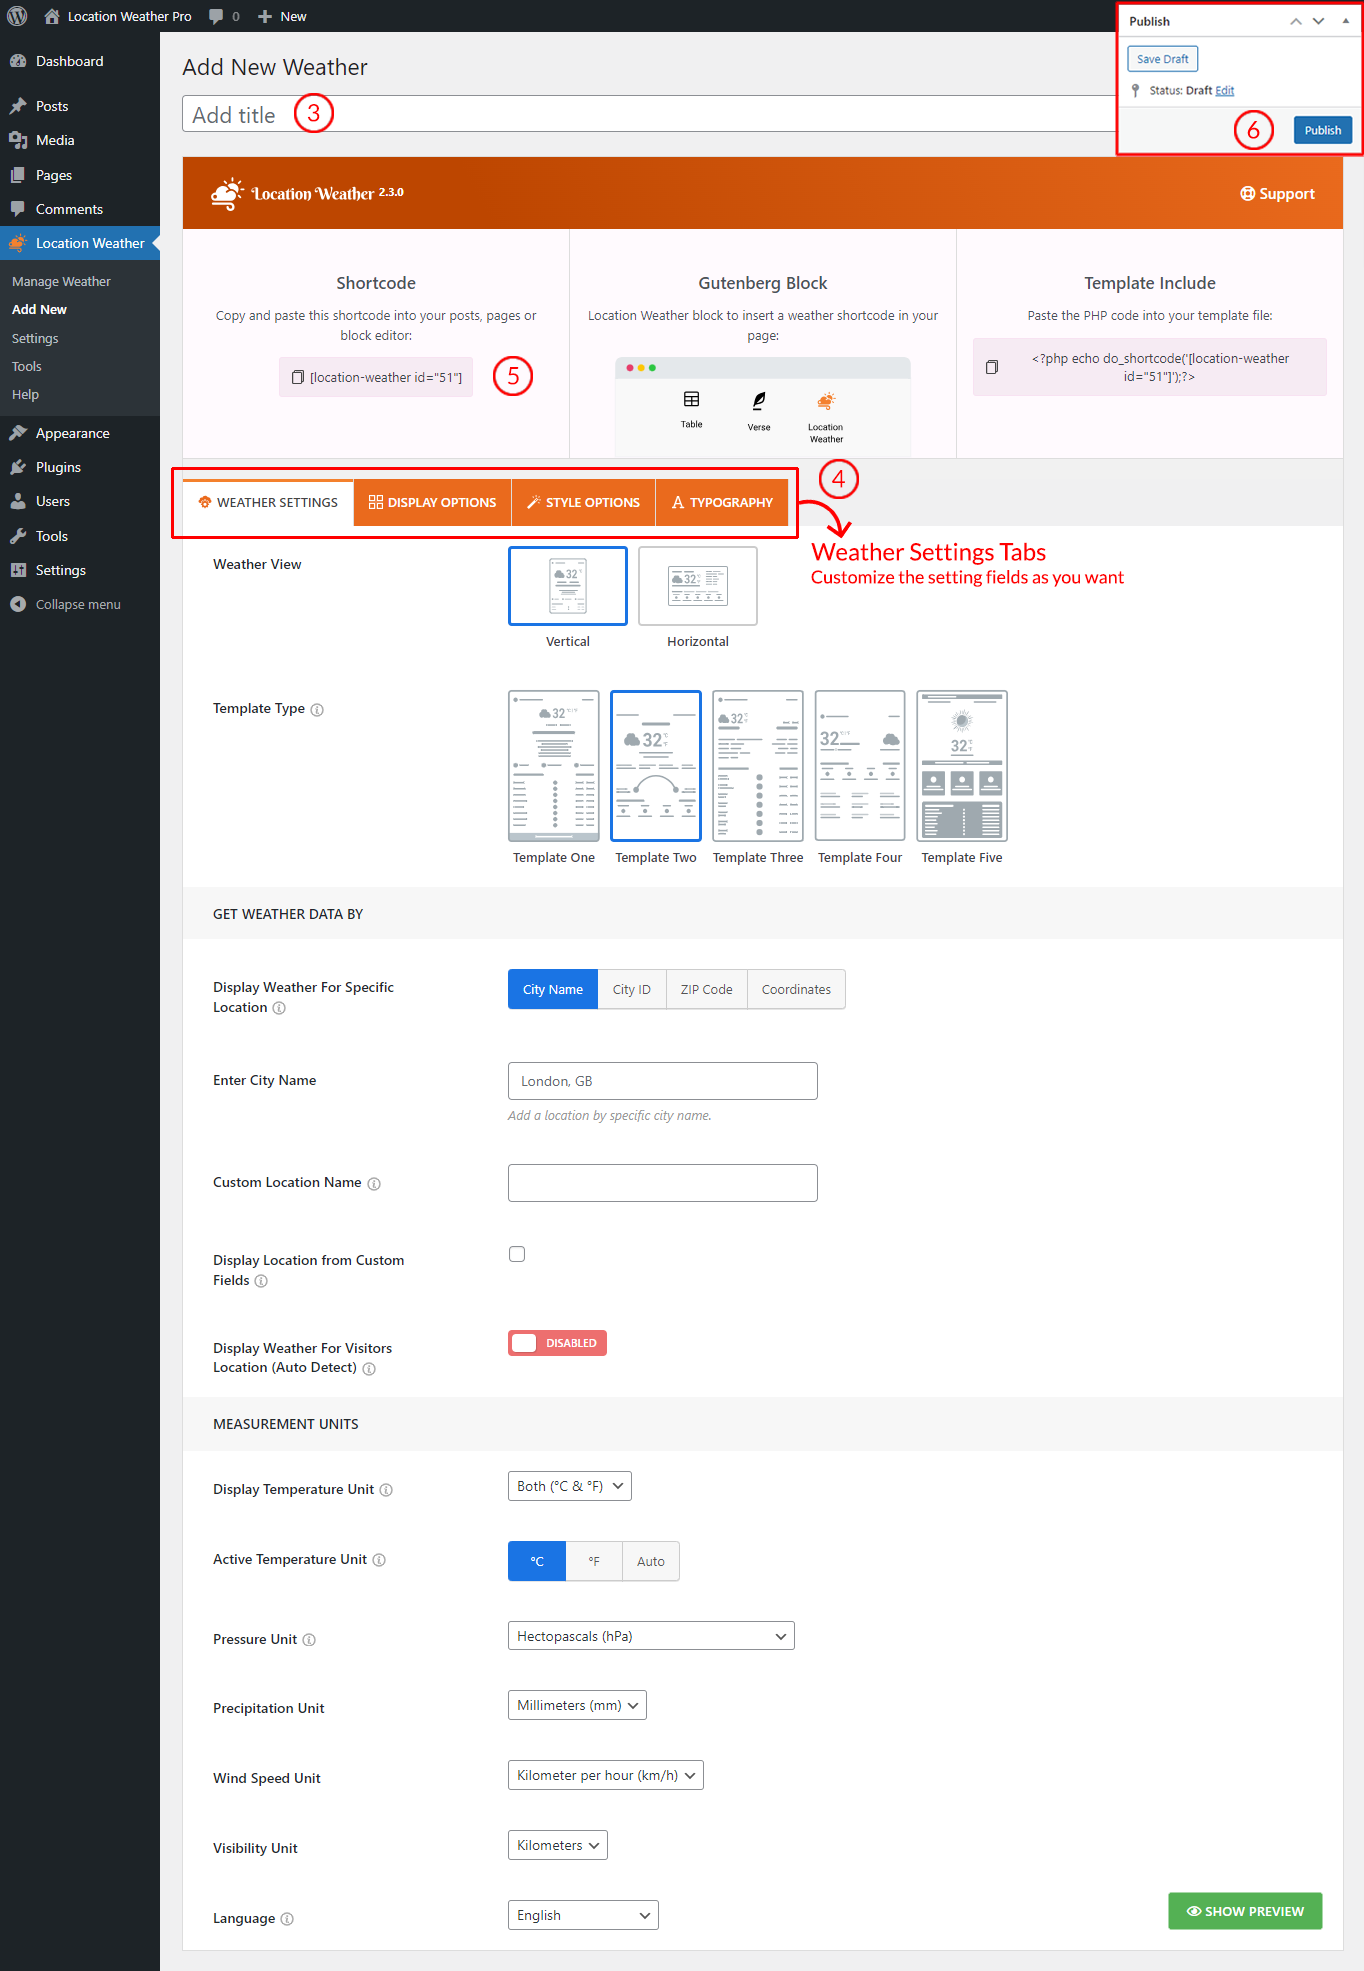Copy the PHP template code icon
This screenshot has height=1971, width=1364.
point(992,367)
